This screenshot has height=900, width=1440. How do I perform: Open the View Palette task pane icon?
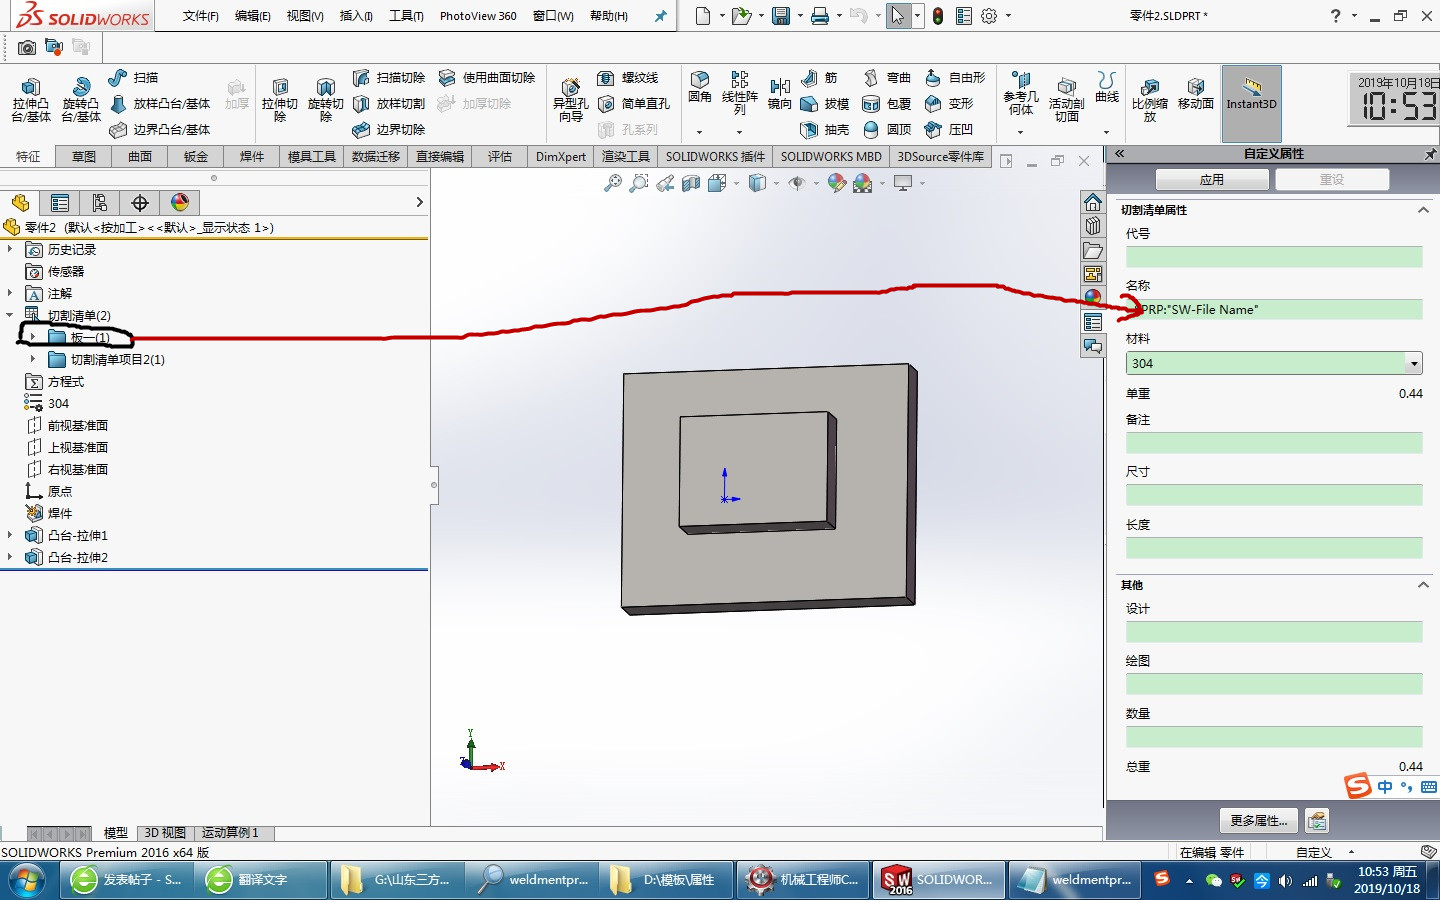(1093, 275)
